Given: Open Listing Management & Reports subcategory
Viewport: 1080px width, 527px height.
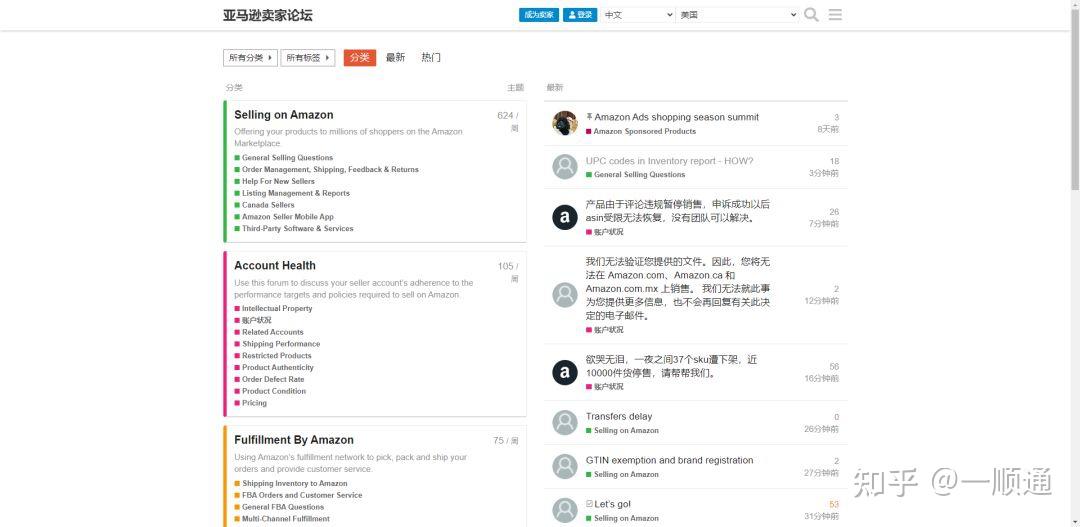Looking at the screenshot, I should [x=295, y=194].
